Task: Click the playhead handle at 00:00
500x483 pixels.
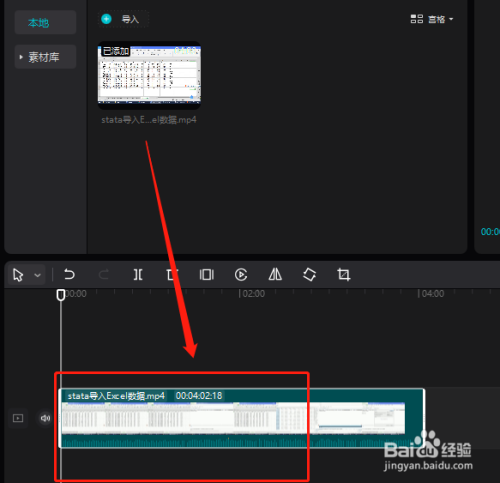Action: [x=61, y=295]
